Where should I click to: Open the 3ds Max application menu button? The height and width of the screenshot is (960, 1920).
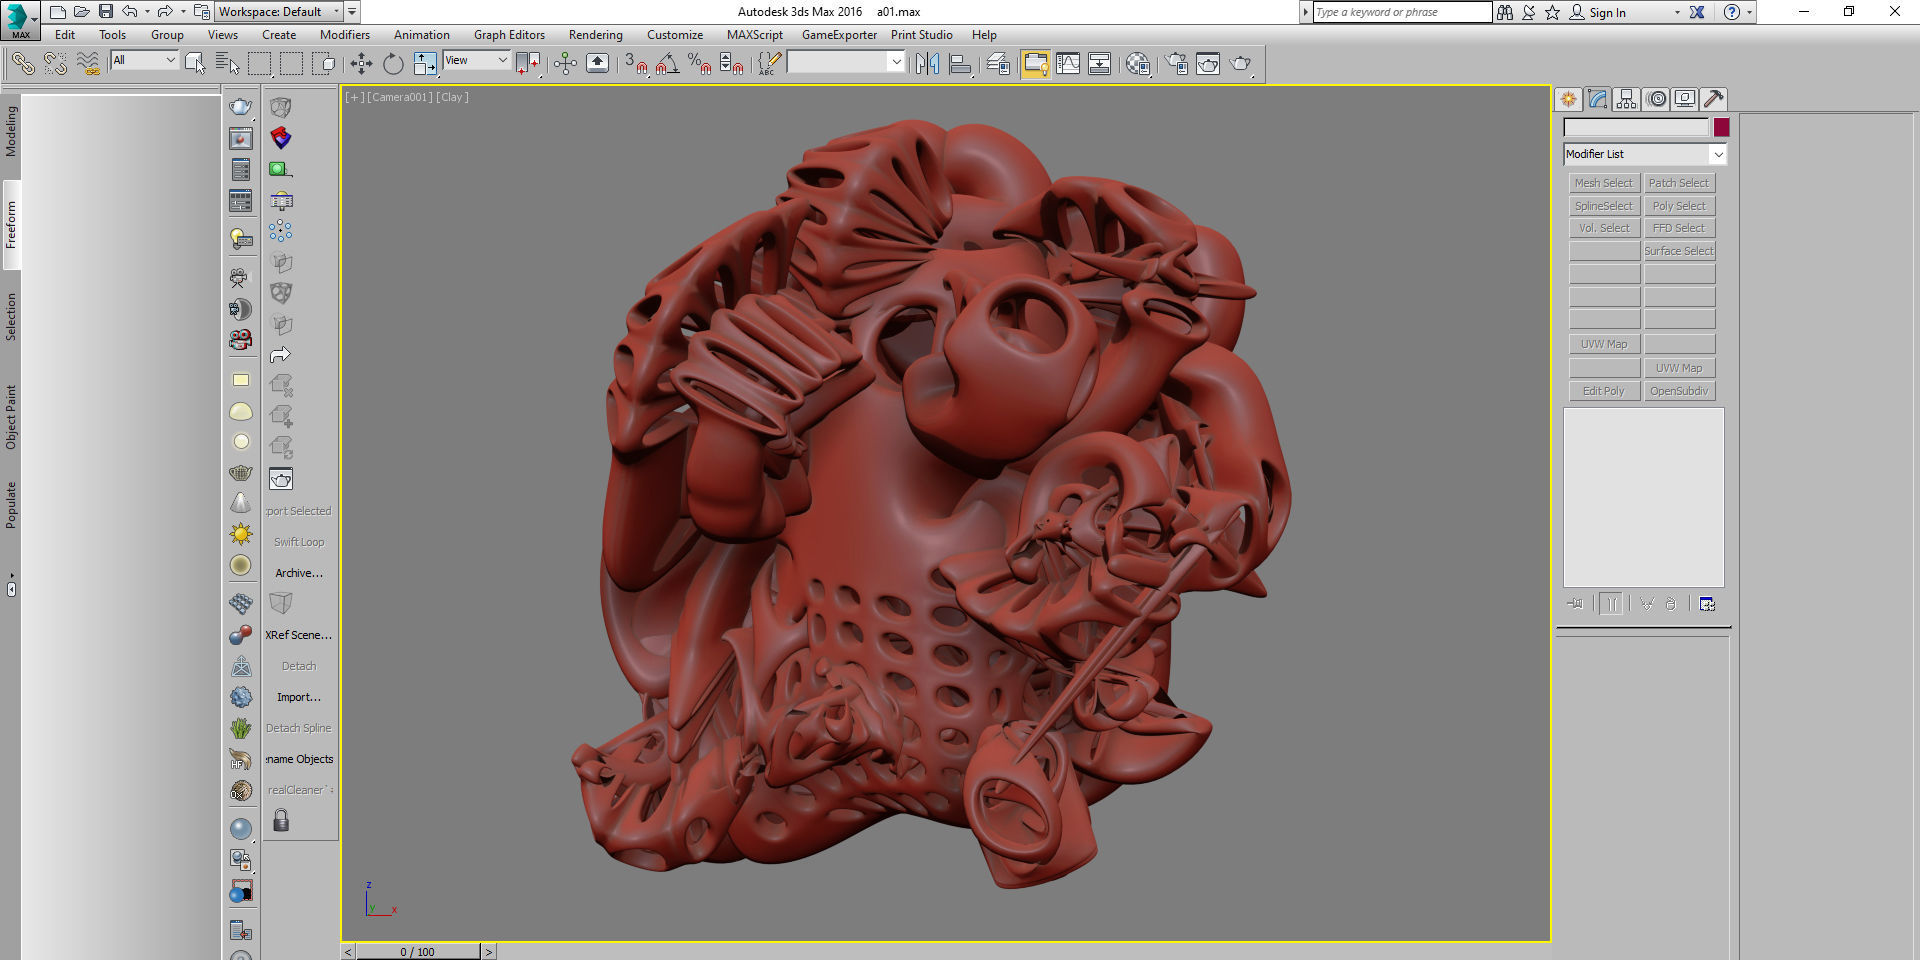[x=20, y=20]
